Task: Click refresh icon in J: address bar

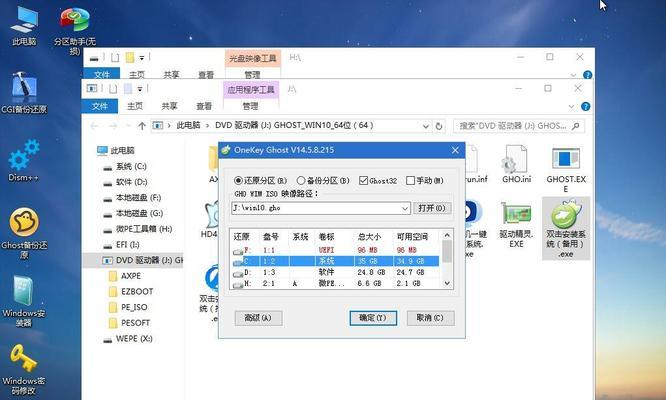Action: 439,126
